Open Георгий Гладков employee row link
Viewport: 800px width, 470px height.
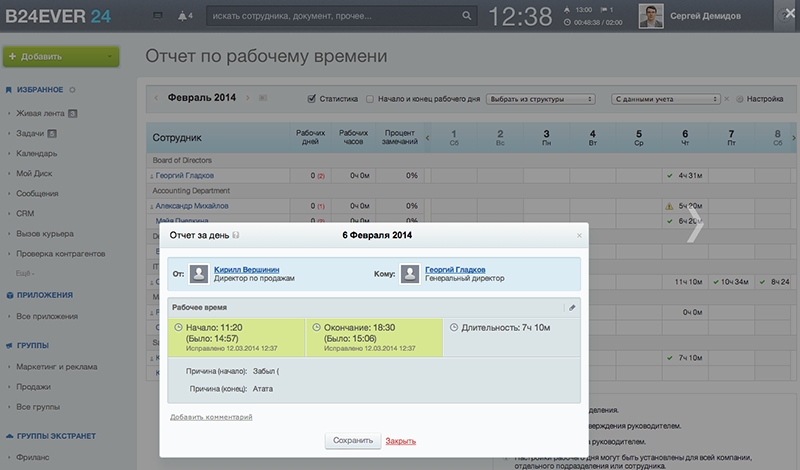click(185, 176)
